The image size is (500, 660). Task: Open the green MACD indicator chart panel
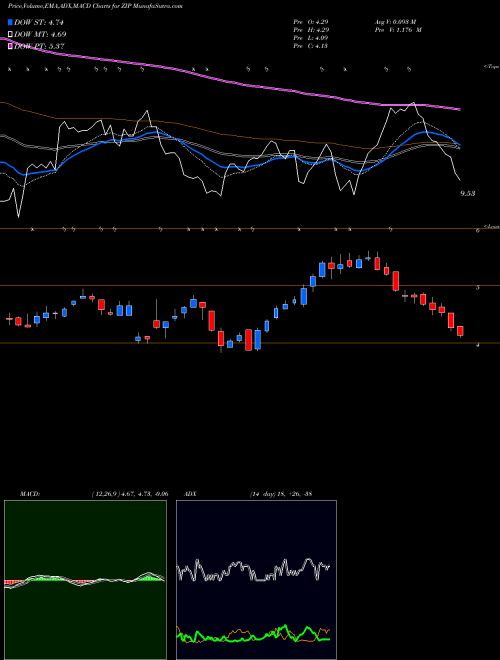point(85,580)
